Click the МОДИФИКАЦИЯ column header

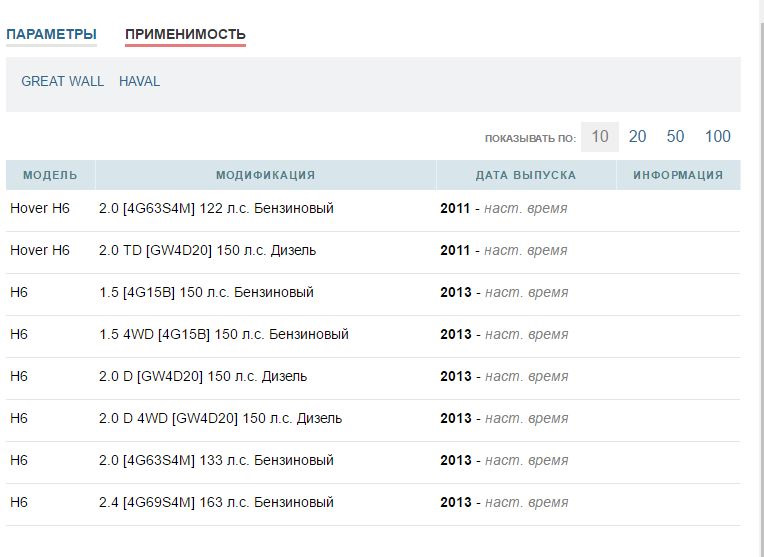tap(266, 175)
